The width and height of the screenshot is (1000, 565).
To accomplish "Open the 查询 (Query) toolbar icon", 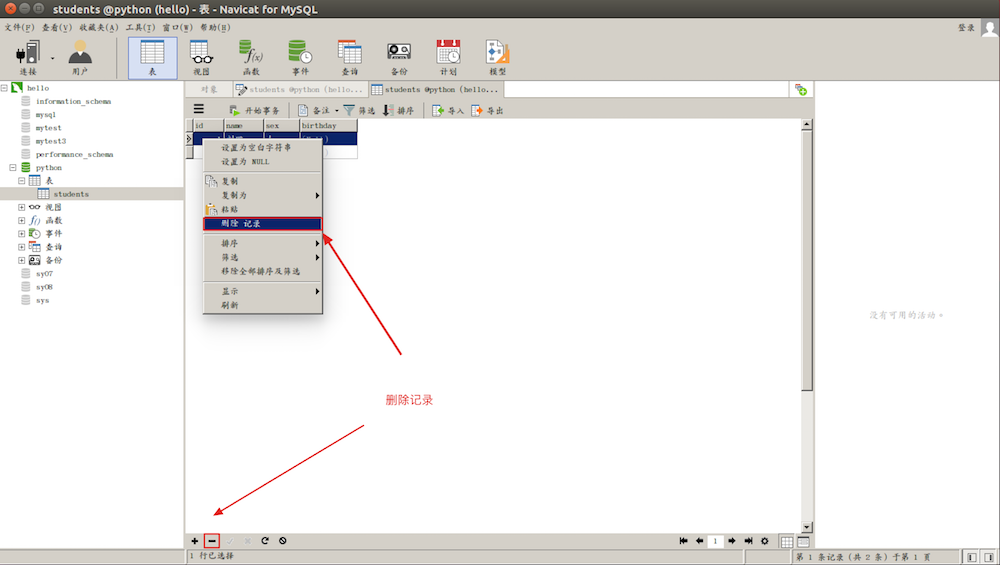I will click(x=349, y=57).
